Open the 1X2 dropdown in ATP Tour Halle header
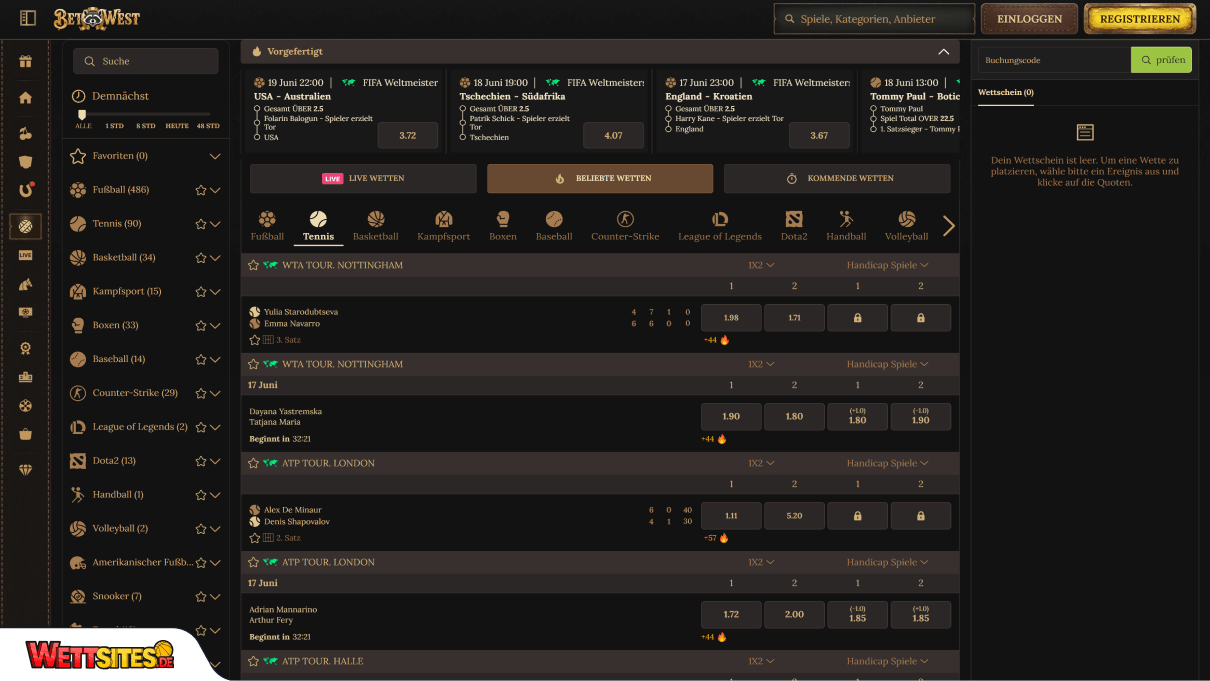 [762, 661]
